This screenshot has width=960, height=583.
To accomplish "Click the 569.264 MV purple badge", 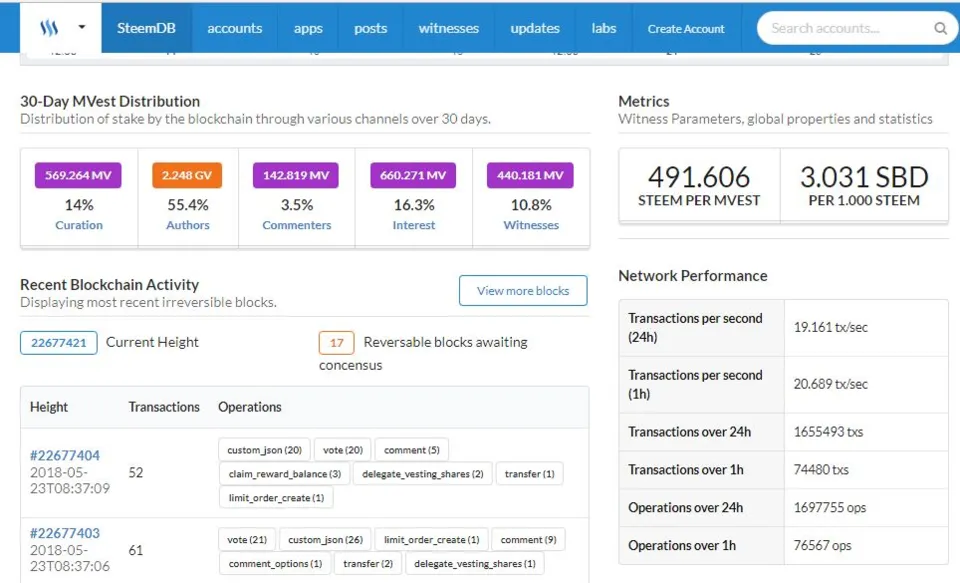I will 78,175.
